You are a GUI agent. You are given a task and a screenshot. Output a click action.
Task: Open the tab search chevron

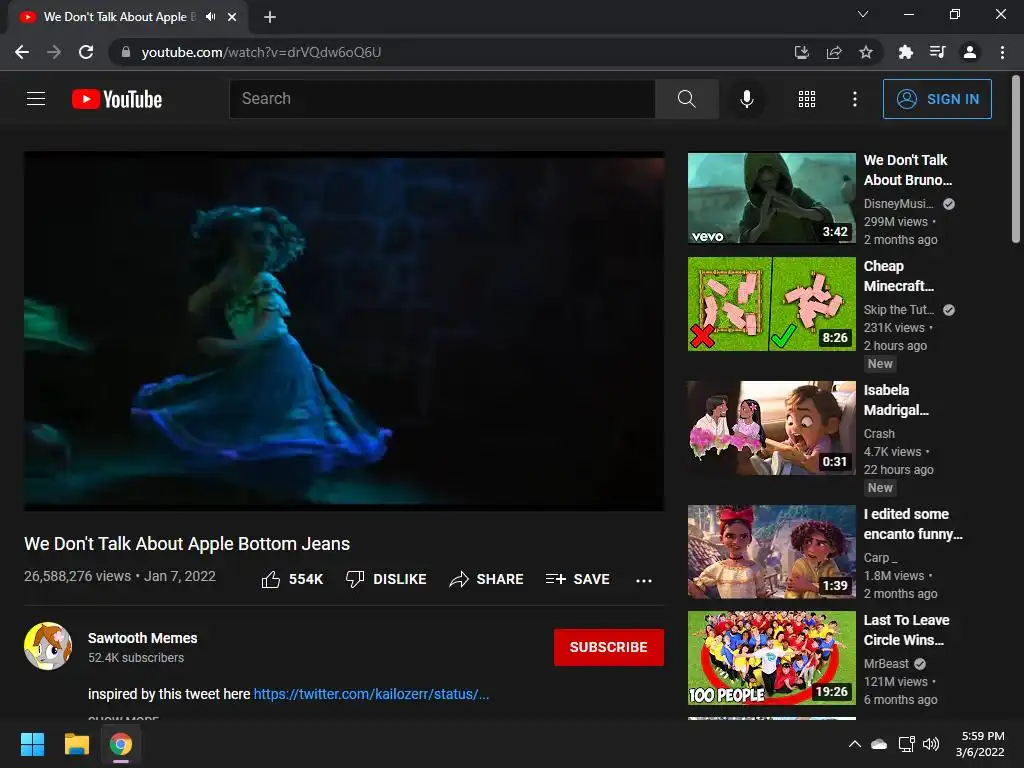[863, 14]
